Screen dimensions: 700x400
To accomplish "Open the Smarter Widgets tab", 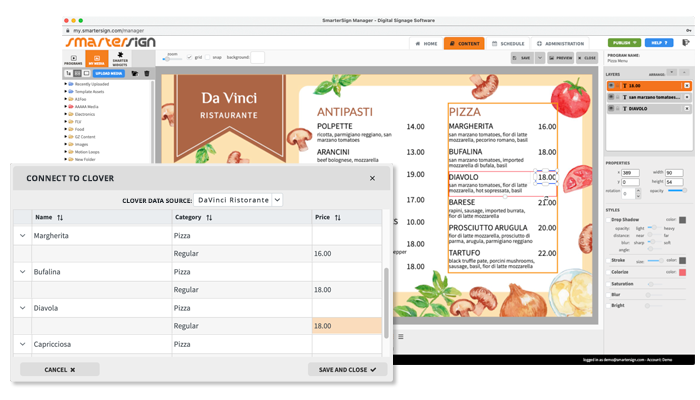I will (120, 59).
